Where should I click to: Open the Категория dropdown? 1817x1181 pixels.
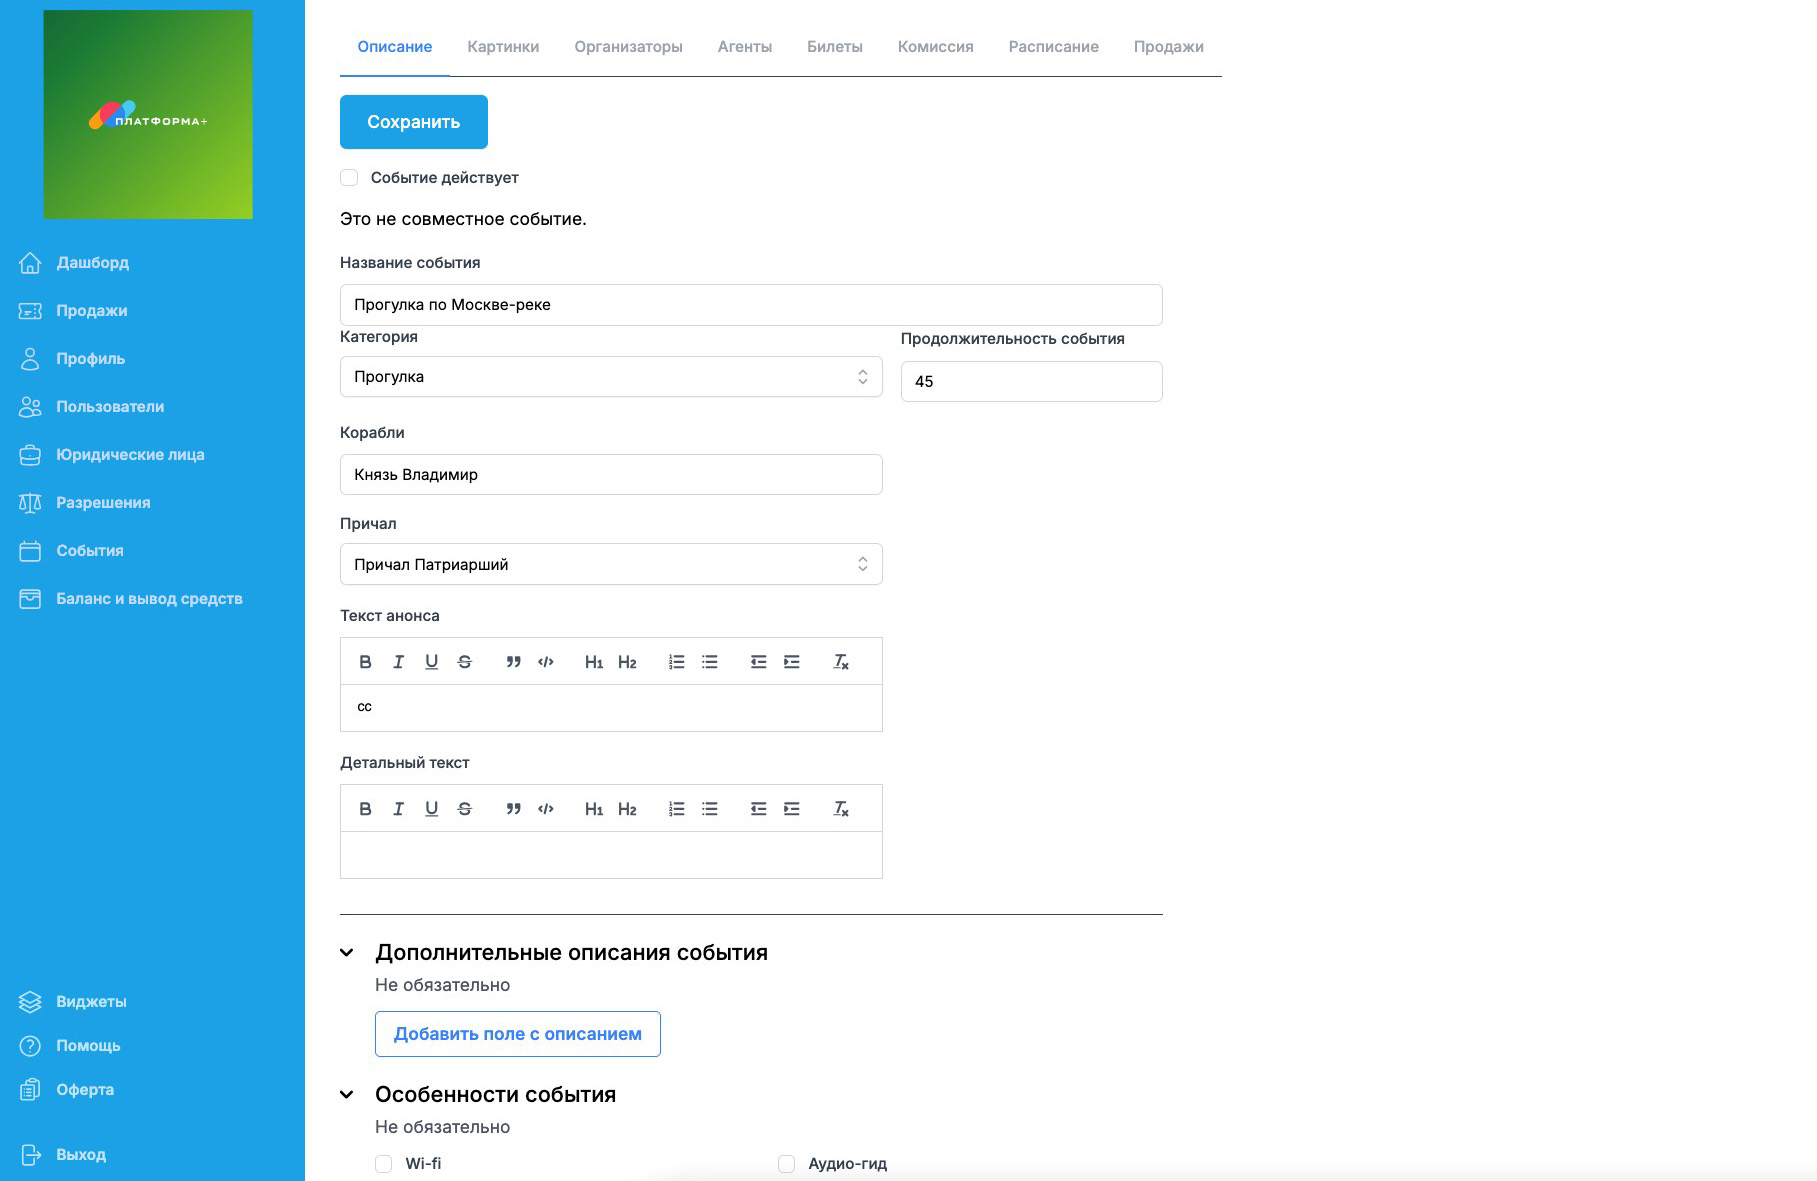tap(611, 377)
